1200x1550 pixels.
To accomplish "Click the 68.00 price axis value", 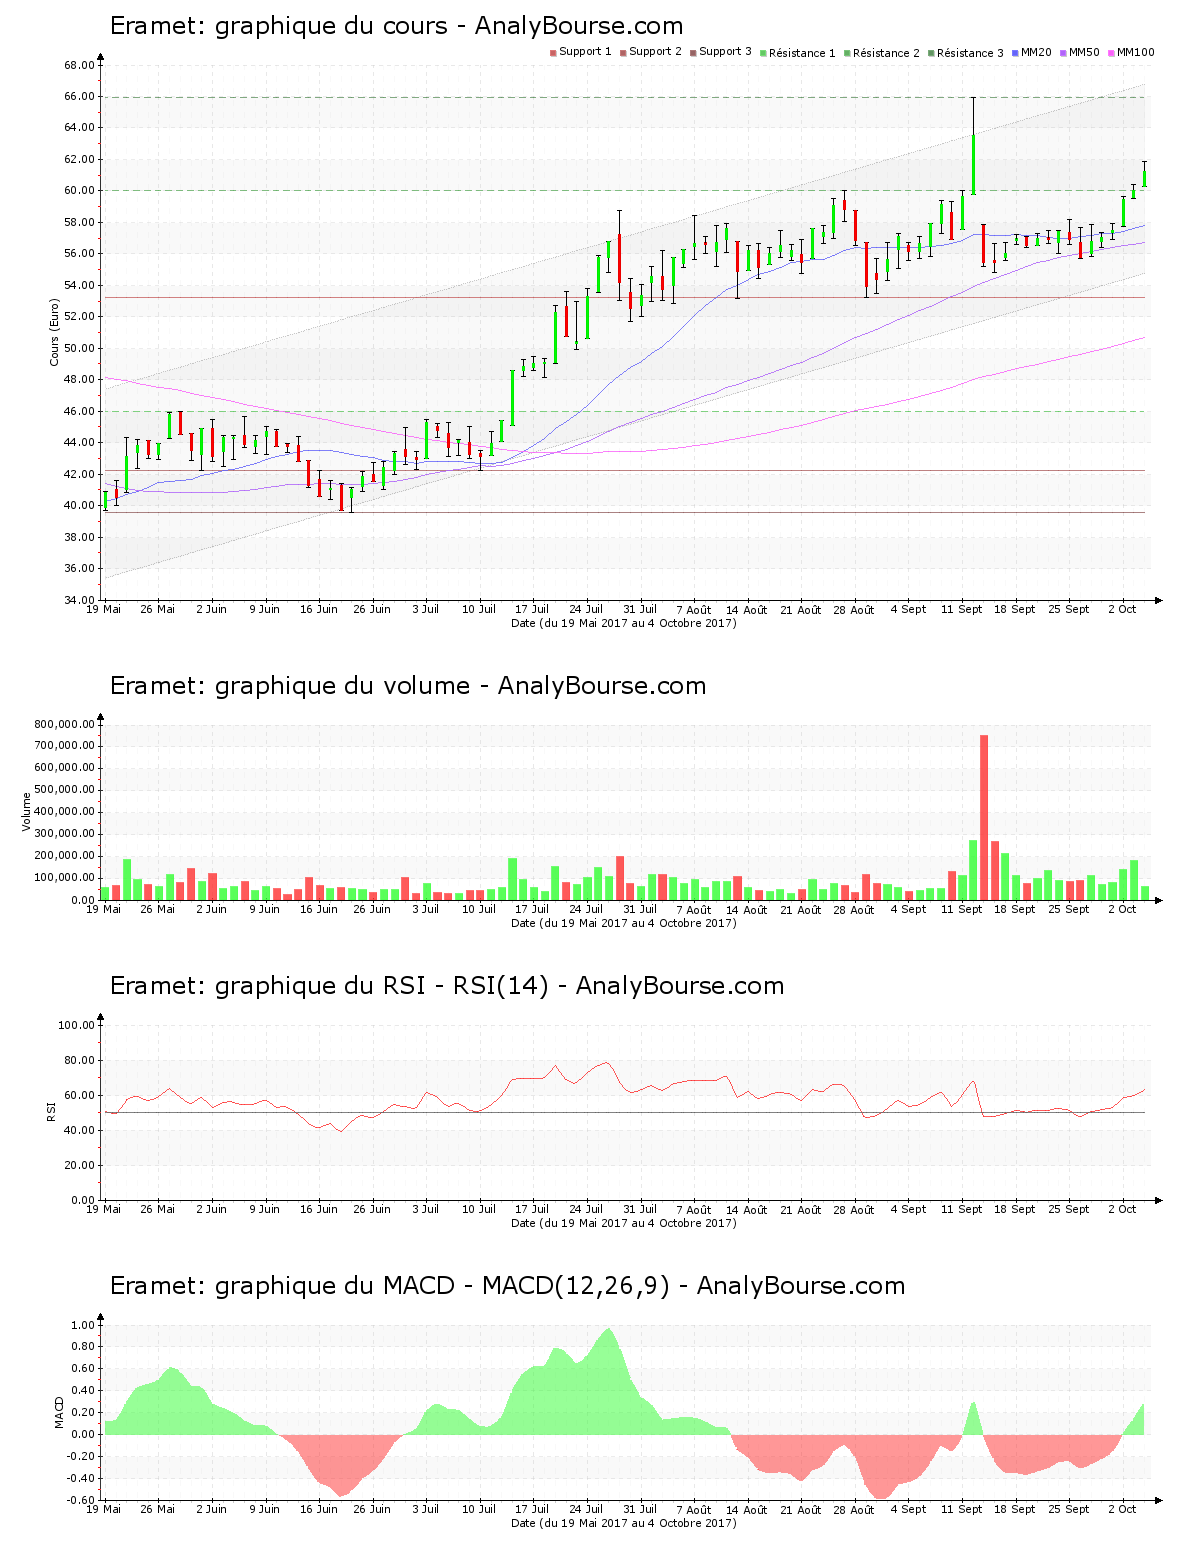I will point(79,65).
